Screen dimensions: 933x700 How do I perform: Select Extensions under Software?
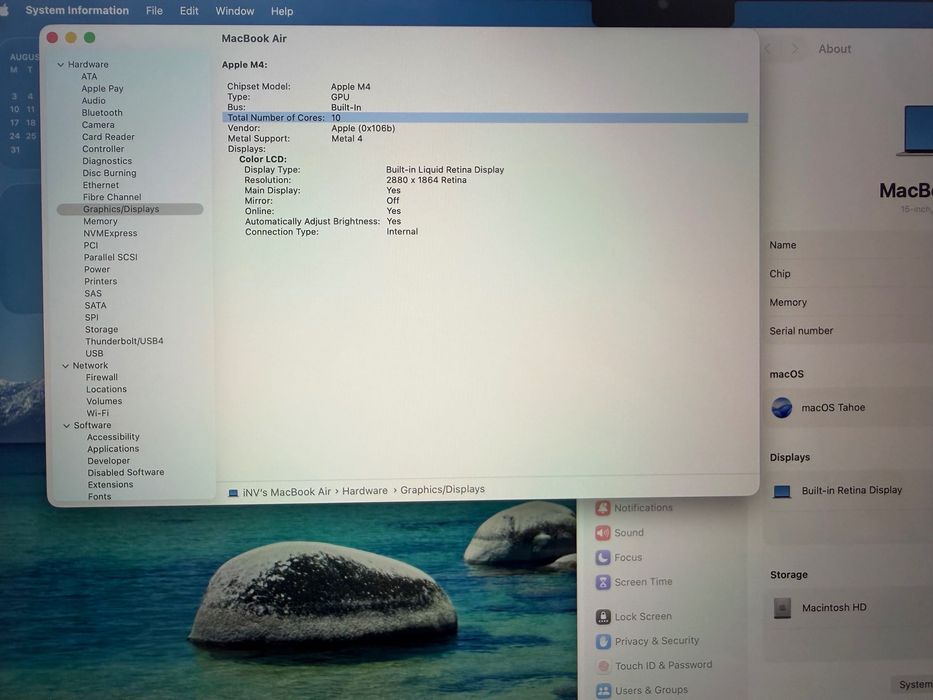110,484
